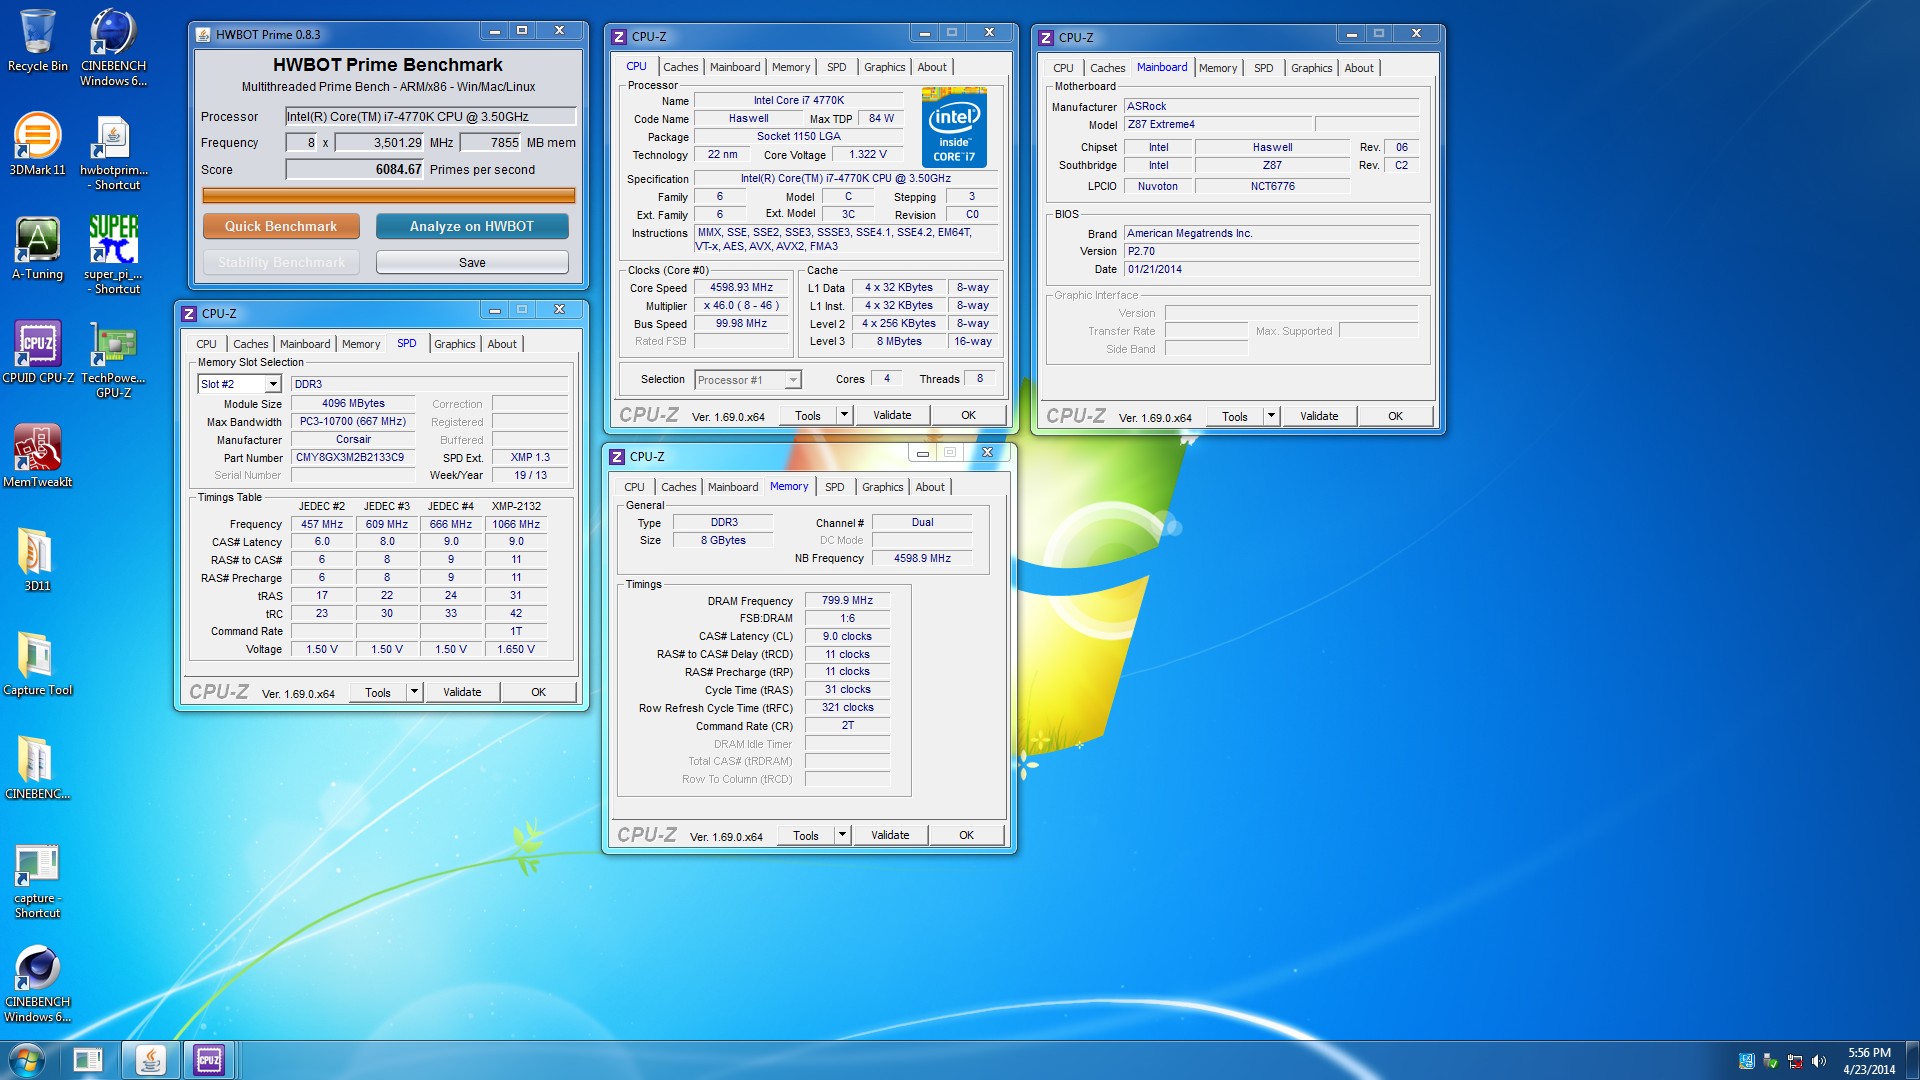Select the About tab in Mainboard CPU-Z window

click(x=1358, y=68)
